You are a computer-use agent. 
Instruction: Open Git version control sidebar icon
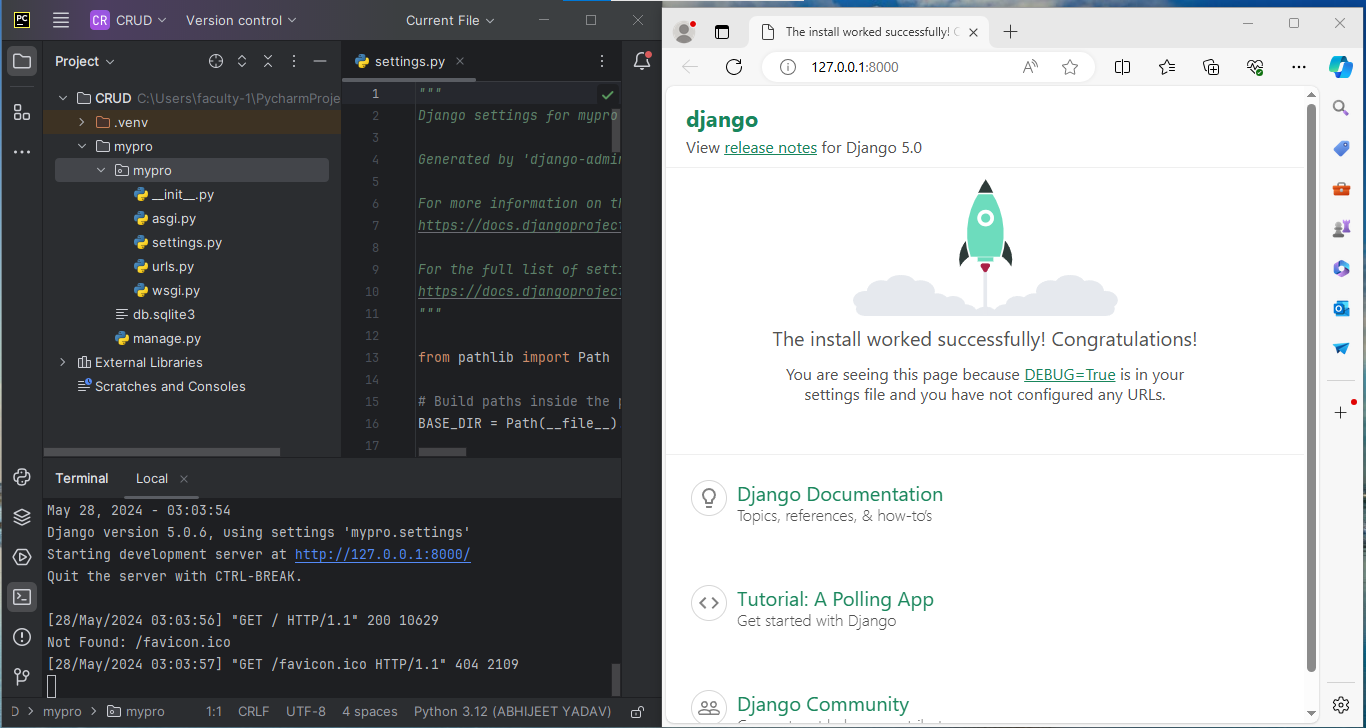(21, 677)
